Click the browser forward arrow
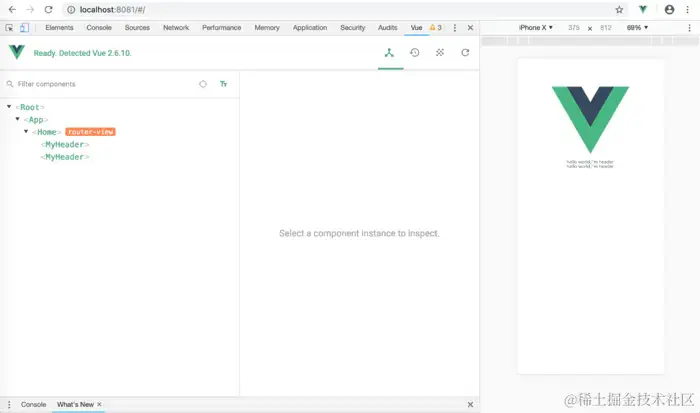 pos(30,9)
